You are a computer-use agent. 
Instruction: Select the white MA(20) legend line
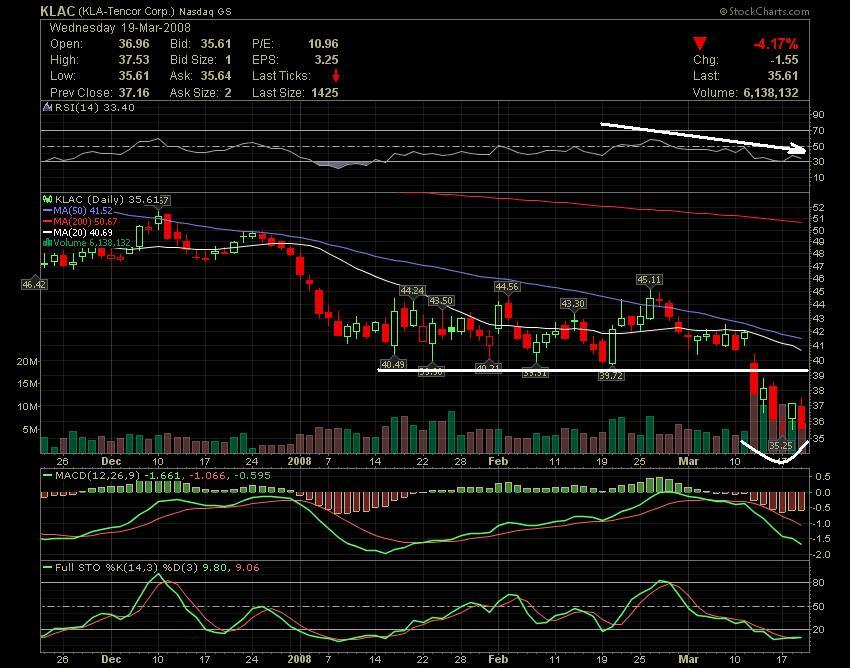click(x=48, y=233)
